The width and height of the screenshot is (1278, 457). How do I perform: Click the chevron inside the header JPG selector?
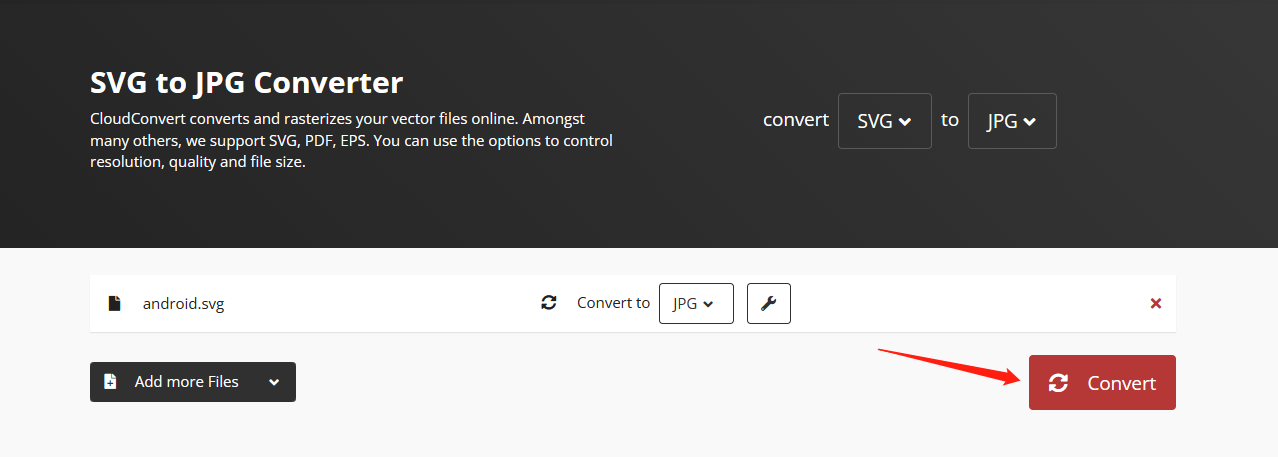coord(1030,122)
